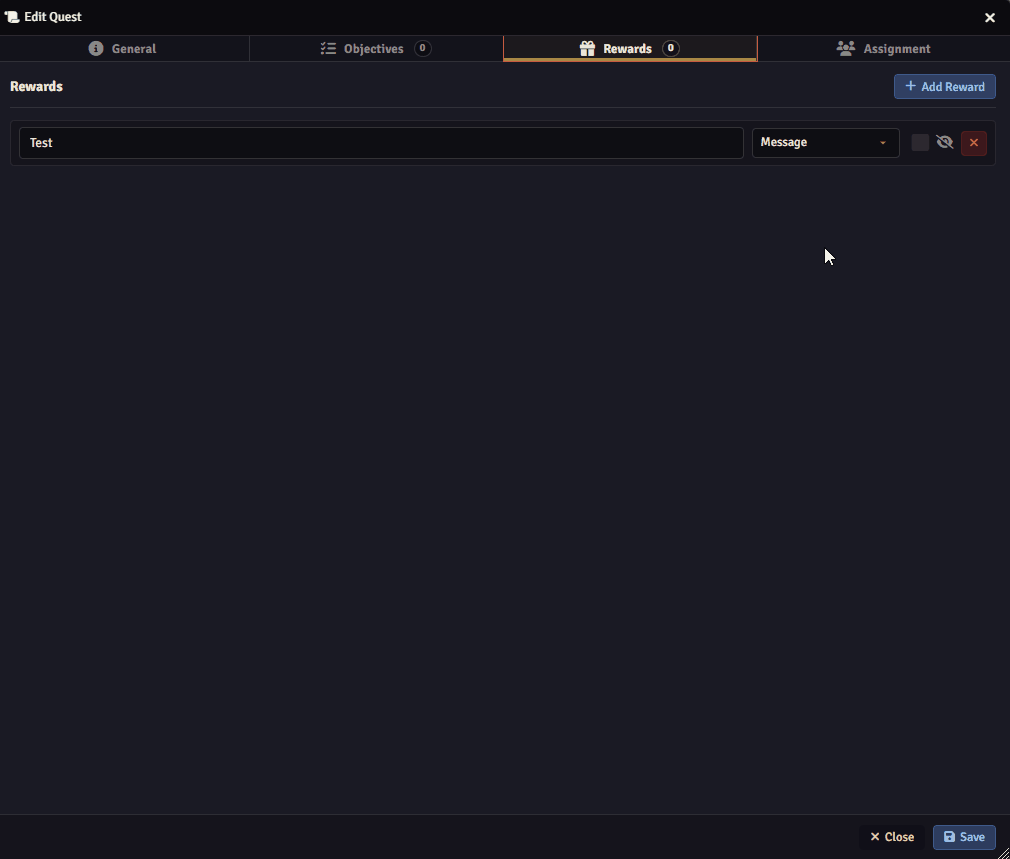The height and width of the screenshot is (859, 1010).
Task: Close the Edit Quest window via the title bar X
Action: coord(990,17)
